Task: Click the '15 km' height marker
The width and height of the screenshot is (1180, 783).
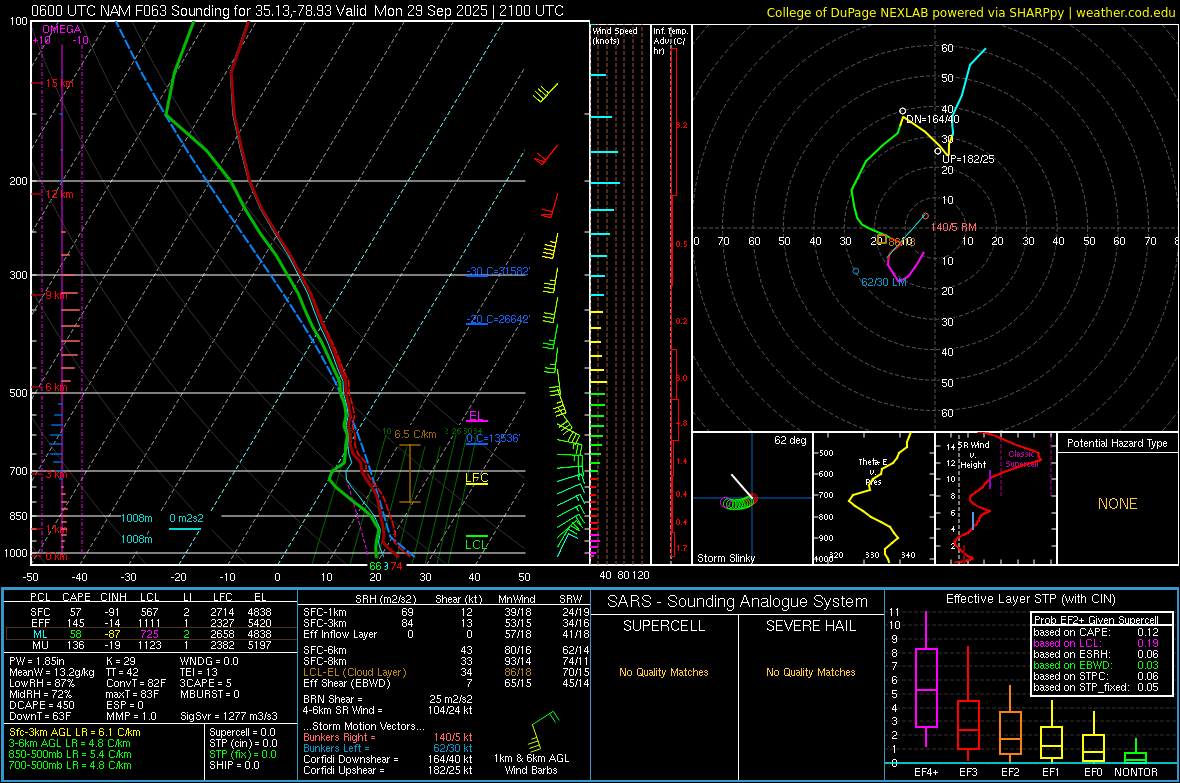Action: (59, 83)
